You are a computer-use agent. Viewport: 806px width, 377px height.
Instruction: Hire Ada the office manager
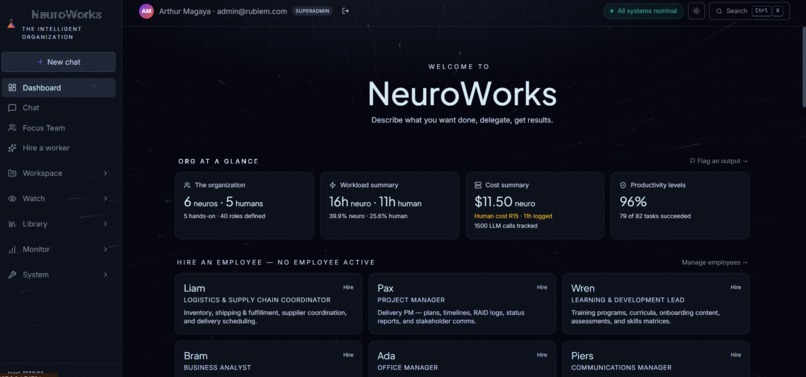tap(542, 355)
